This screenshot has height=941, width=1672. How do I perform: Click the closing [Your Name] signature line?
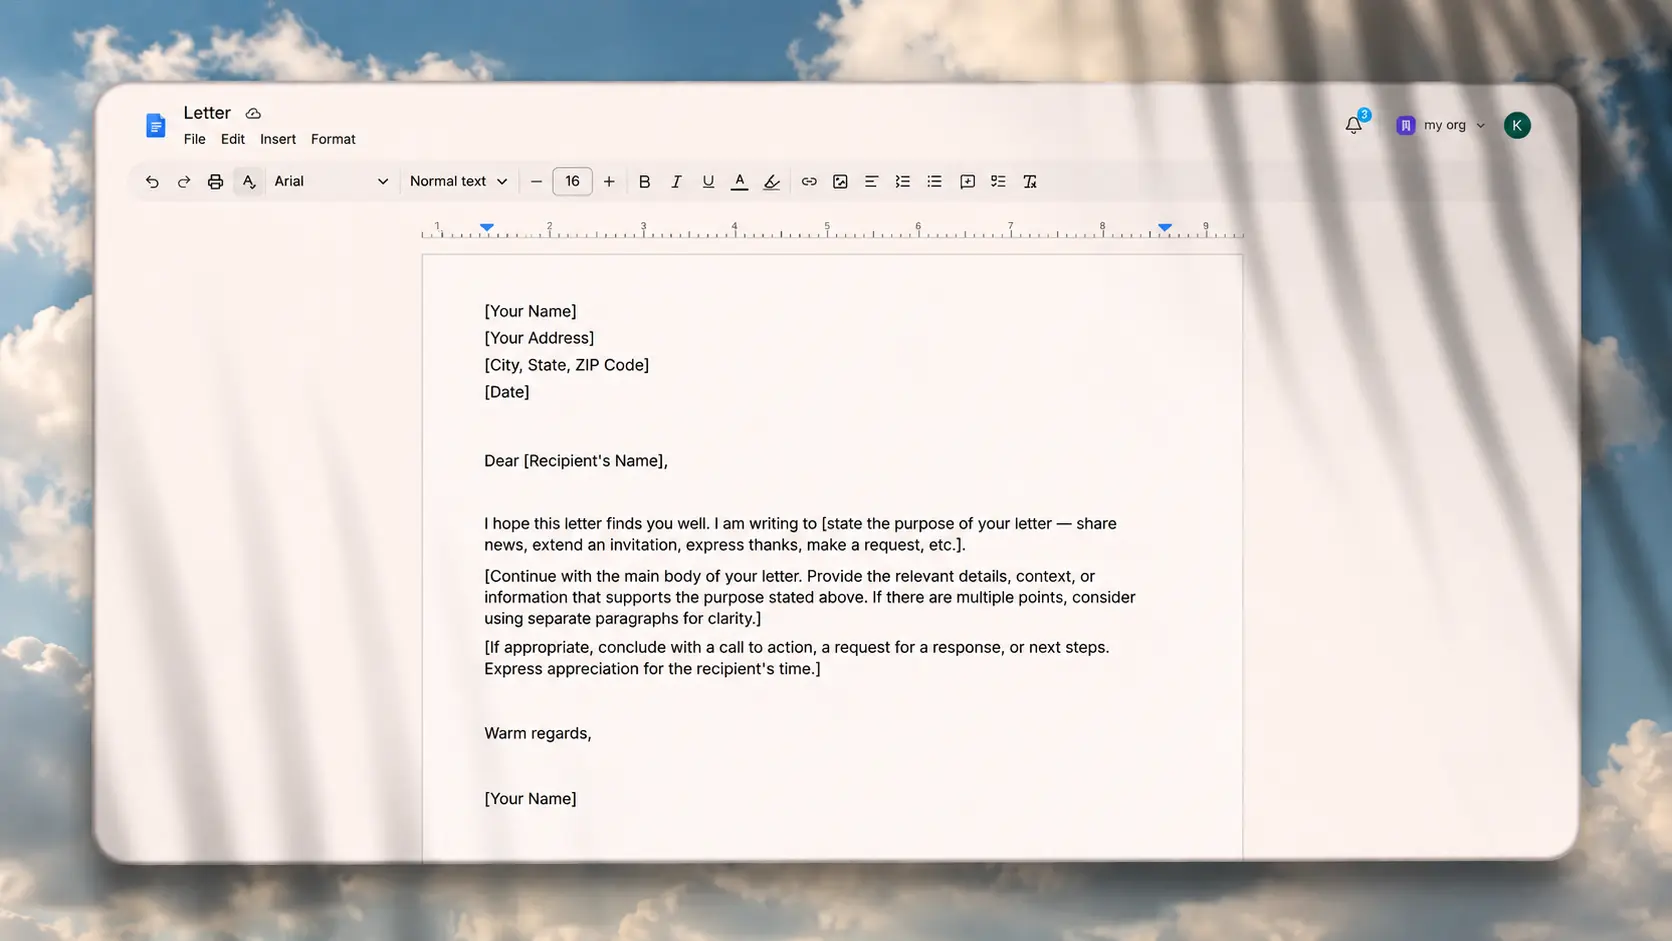tap(530, 798)
